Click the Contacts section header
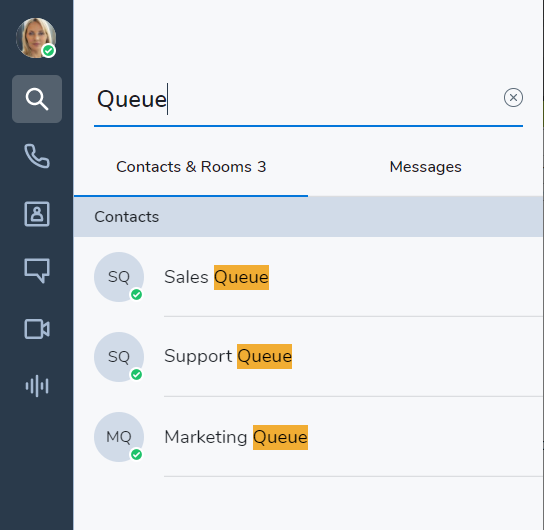Viewport: 544px width, 530px height. point(308,217)
